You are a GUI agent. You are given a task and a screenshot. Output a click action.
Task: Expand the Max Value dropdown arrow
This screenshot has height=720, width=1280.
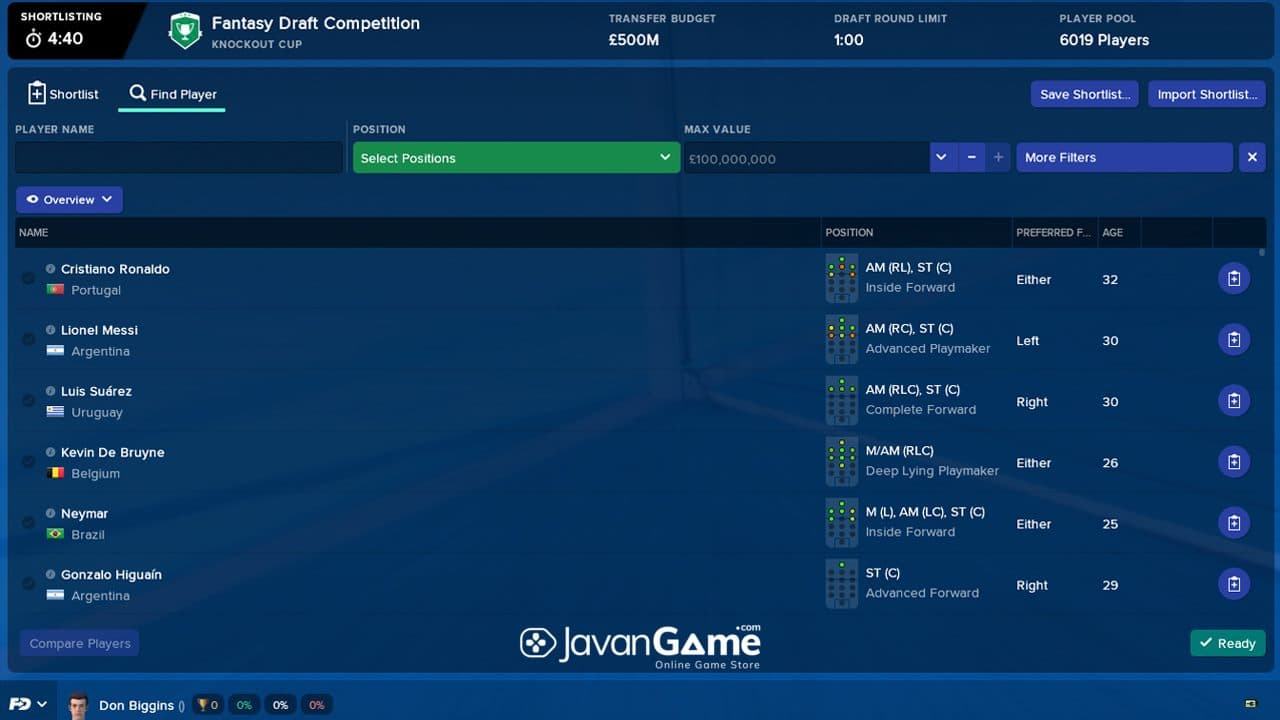click(x=943, y=158)
